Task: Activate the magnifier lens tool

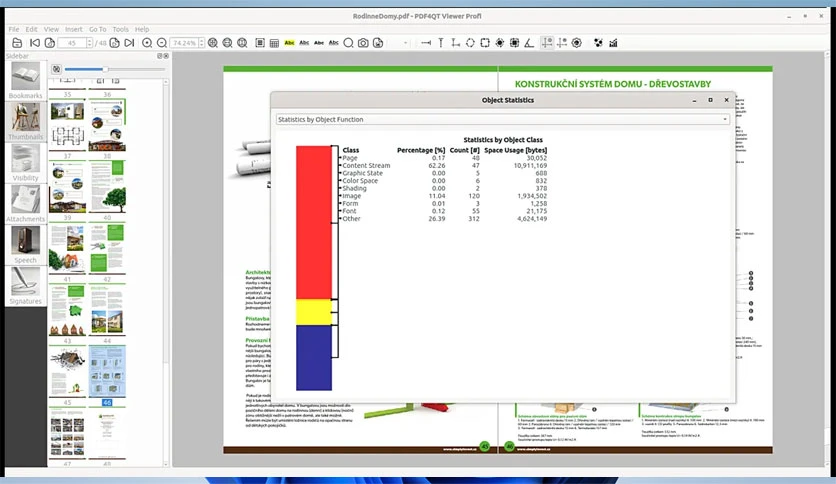Action: coord(349,43)
